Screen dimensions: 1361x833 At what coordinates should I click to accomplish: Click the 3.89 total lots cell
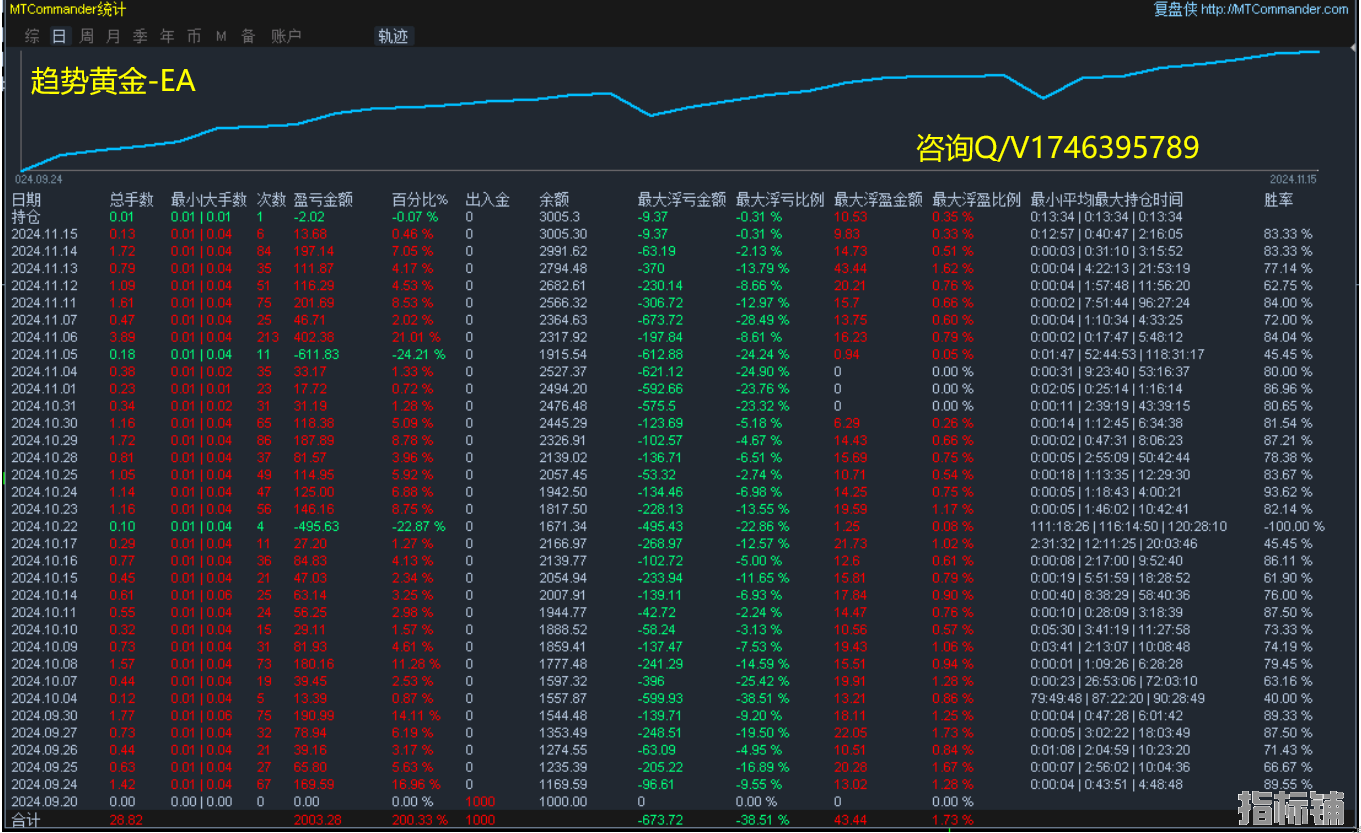[x=123, y=337]
